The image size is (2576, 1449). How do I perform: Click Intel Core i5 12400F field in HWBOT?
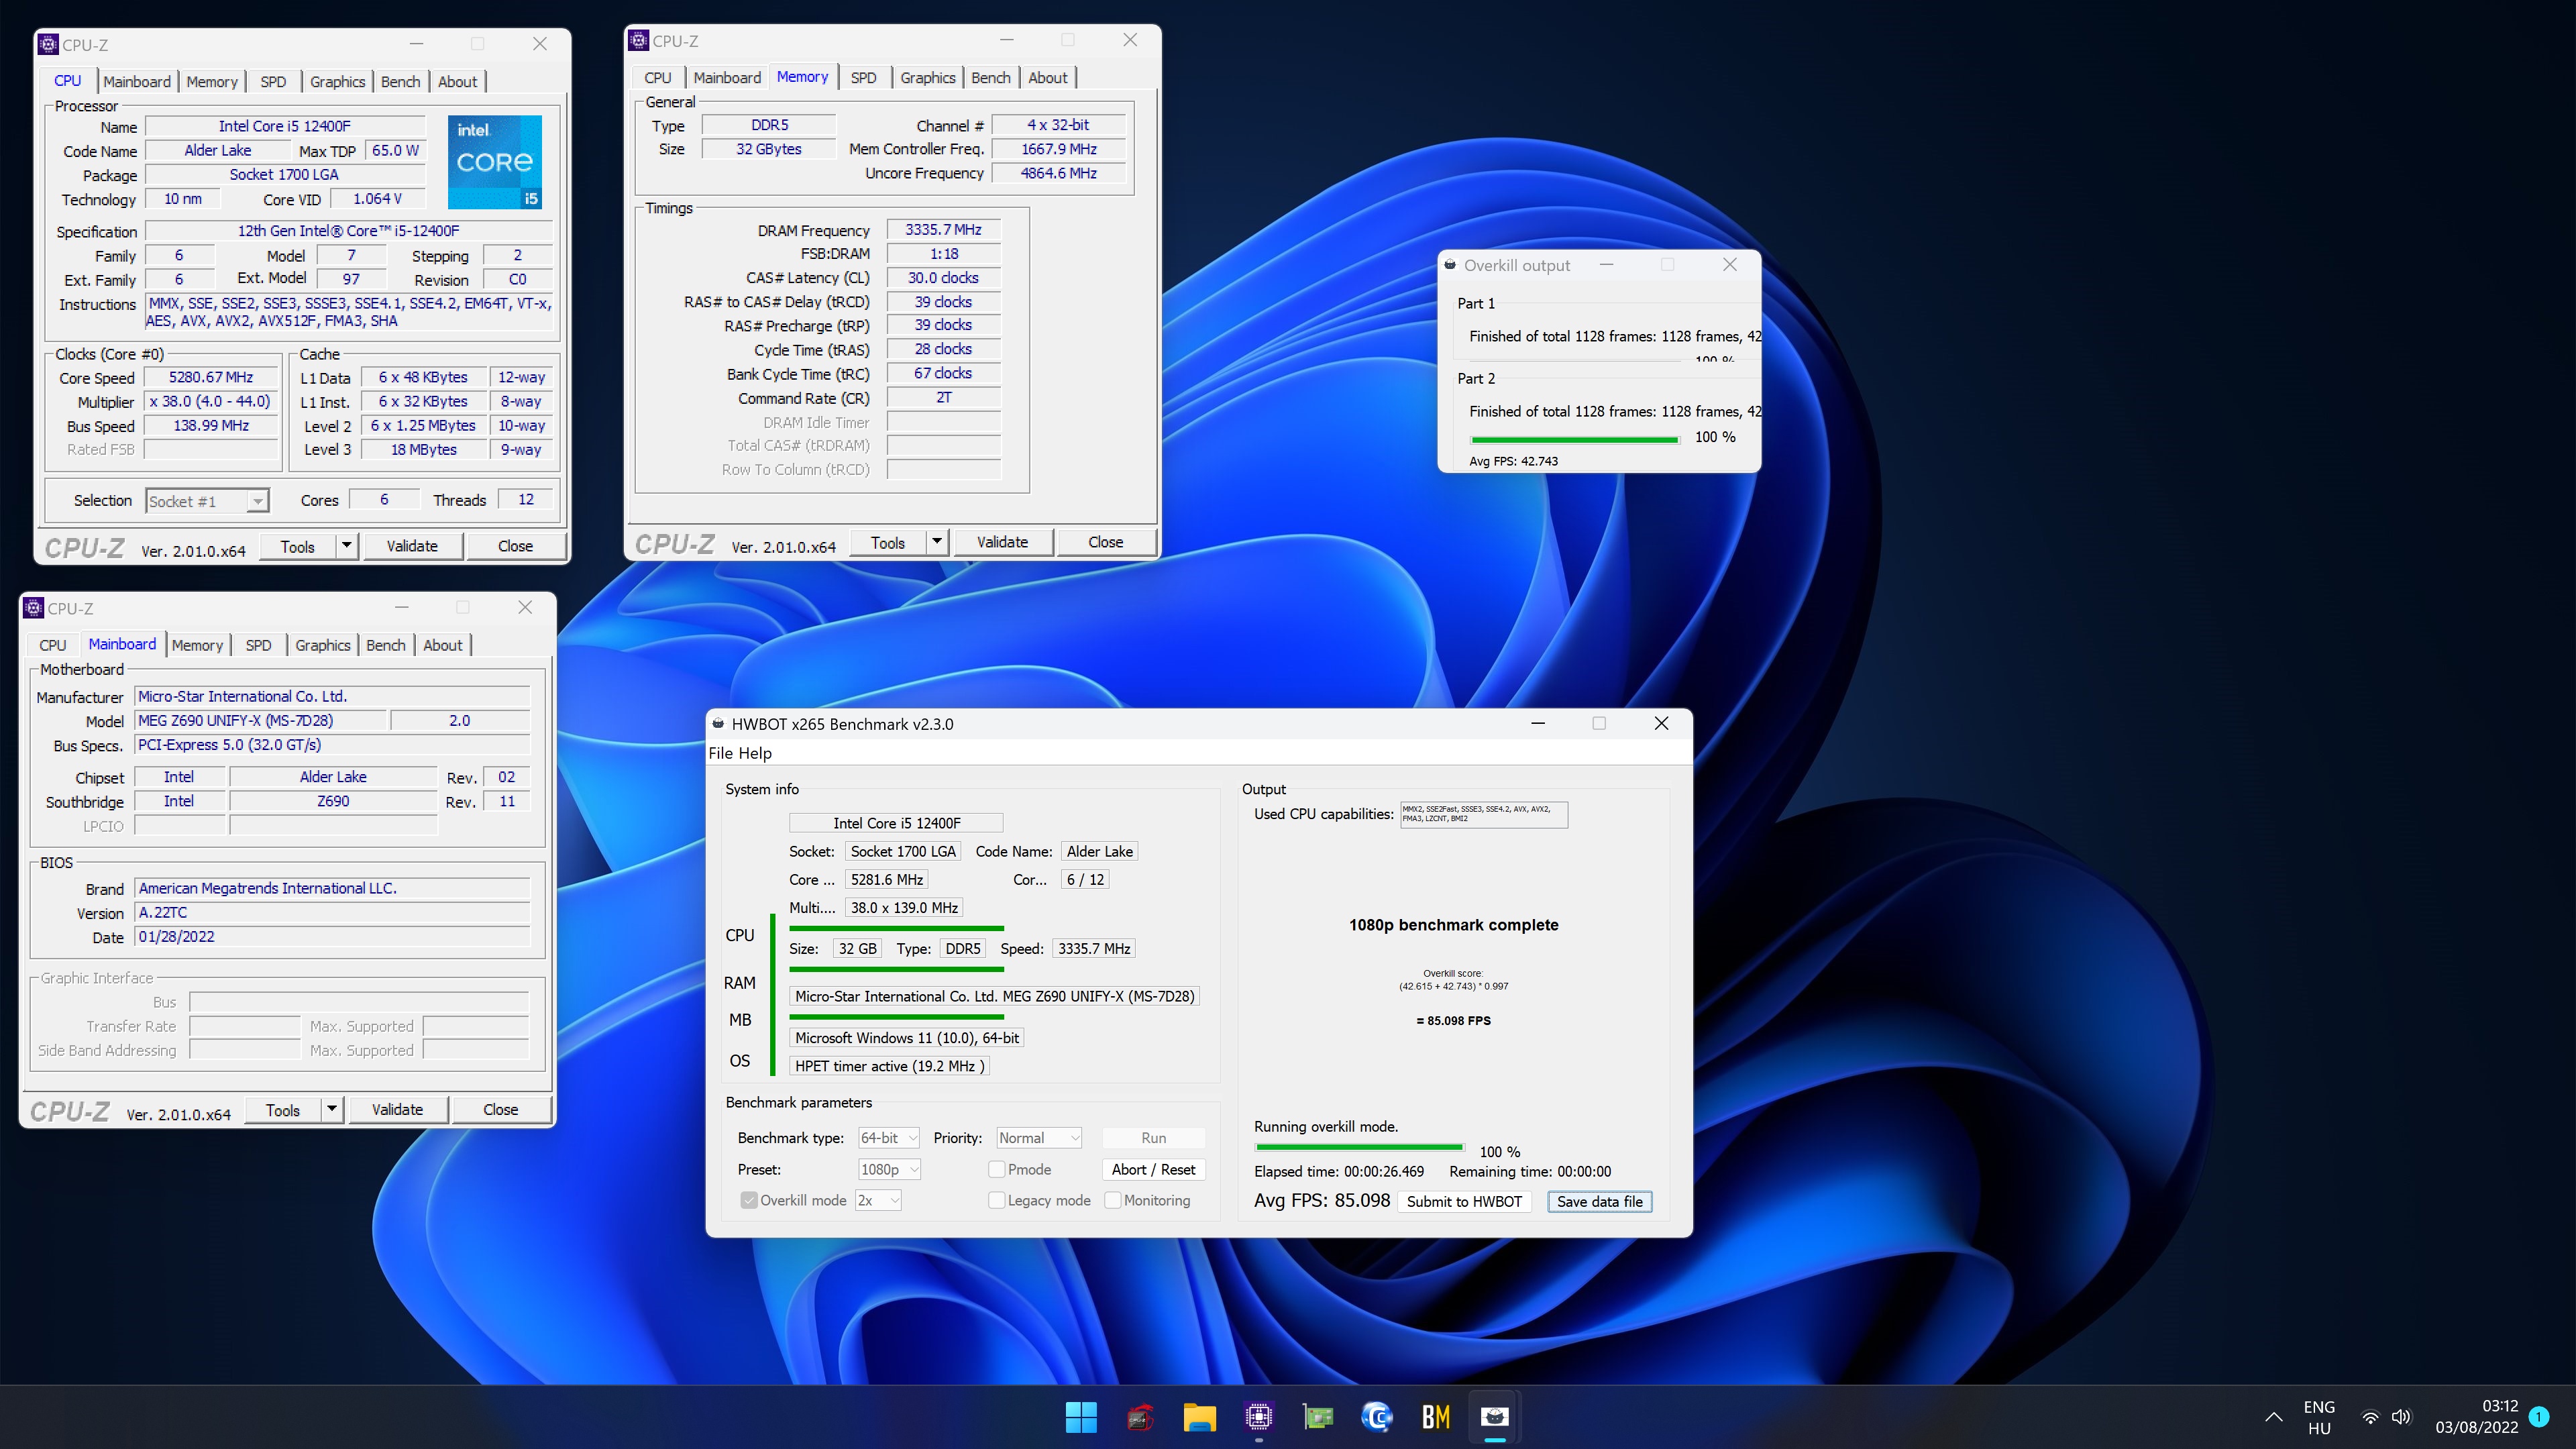point(896,823)
